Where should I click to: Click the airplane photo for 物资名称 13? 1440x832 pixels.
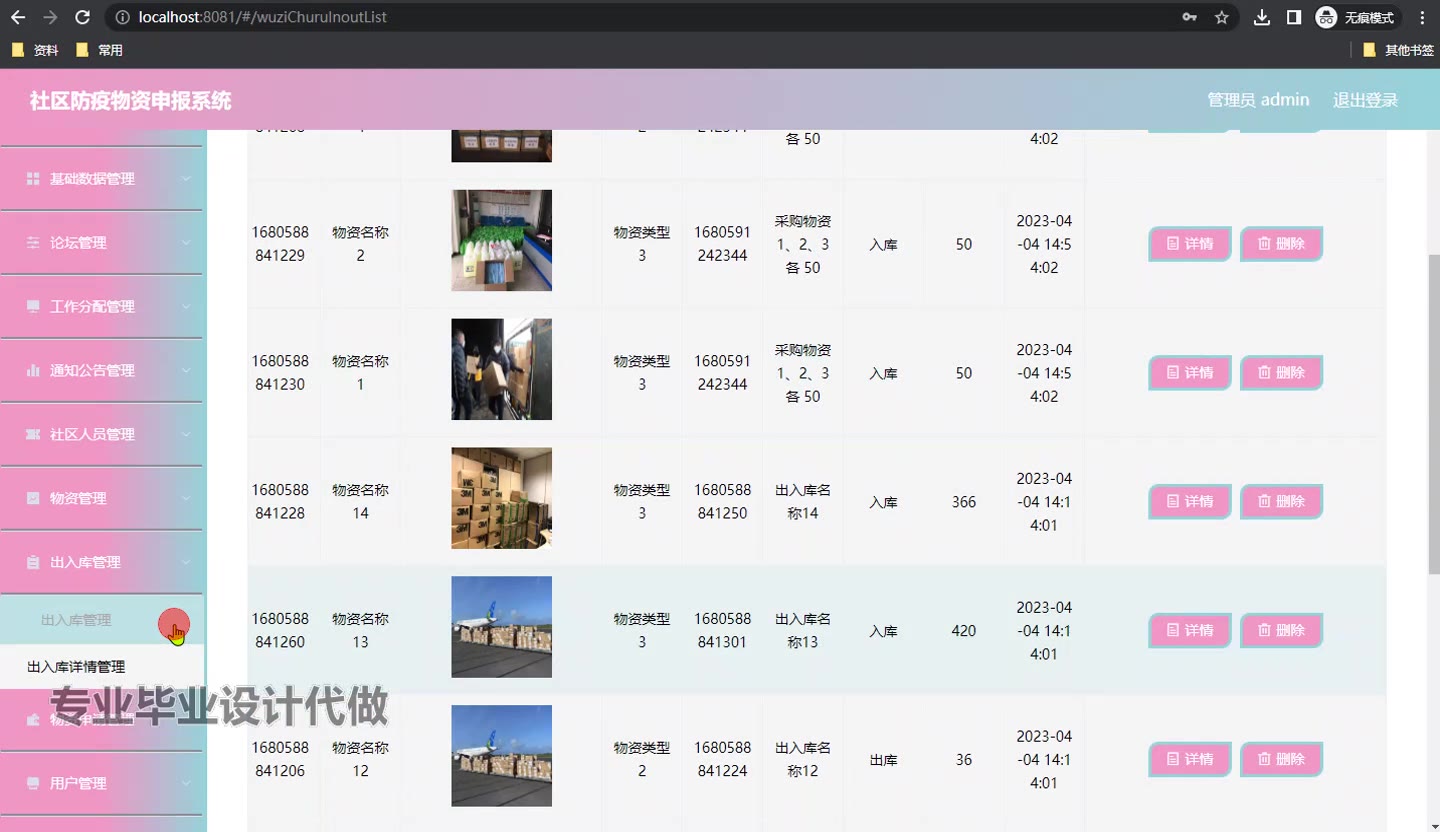click(x=501, y=627)
